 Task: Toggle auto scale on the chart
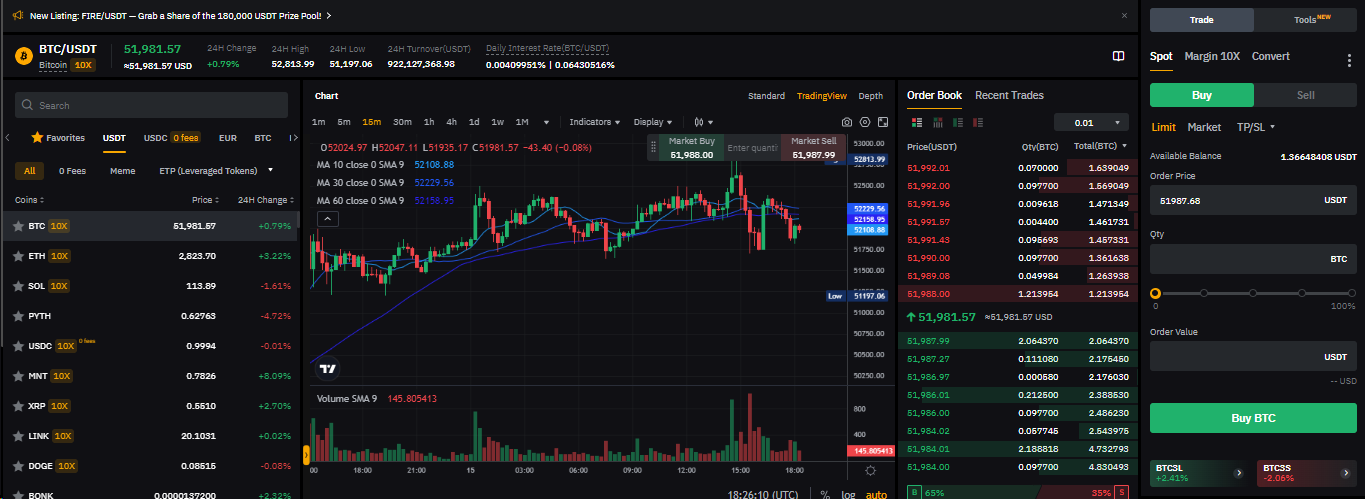[x=876, y=494]
